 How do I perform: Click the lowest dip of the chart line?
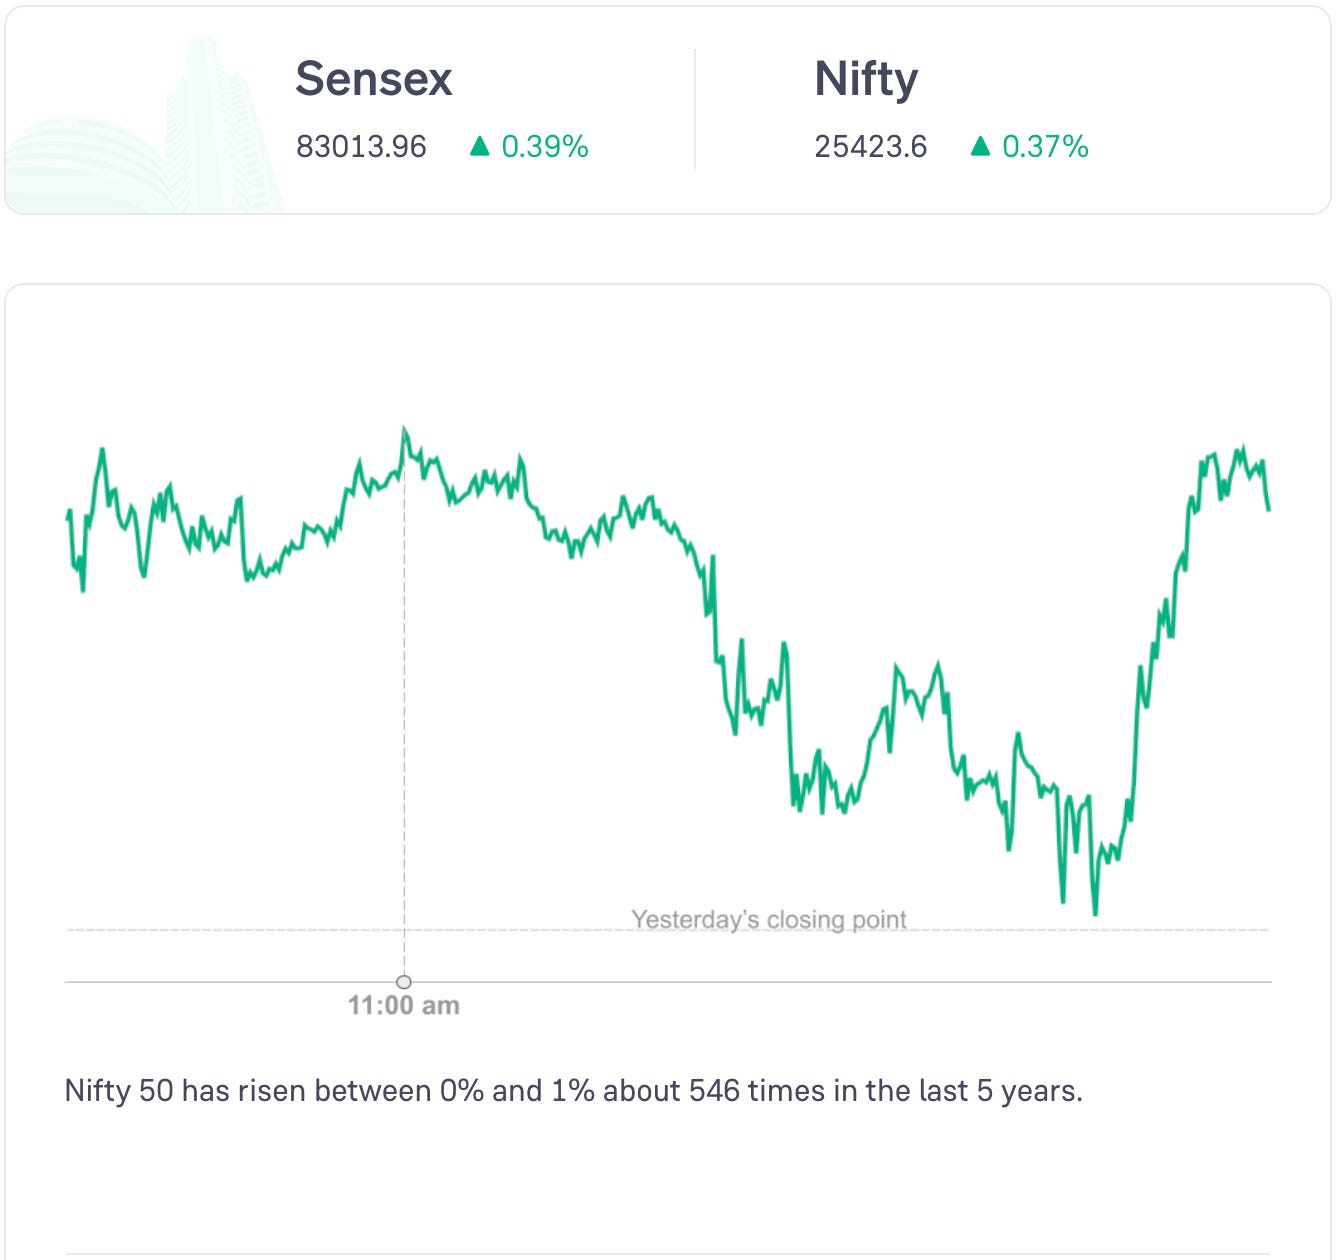[x=1095, y=912]
